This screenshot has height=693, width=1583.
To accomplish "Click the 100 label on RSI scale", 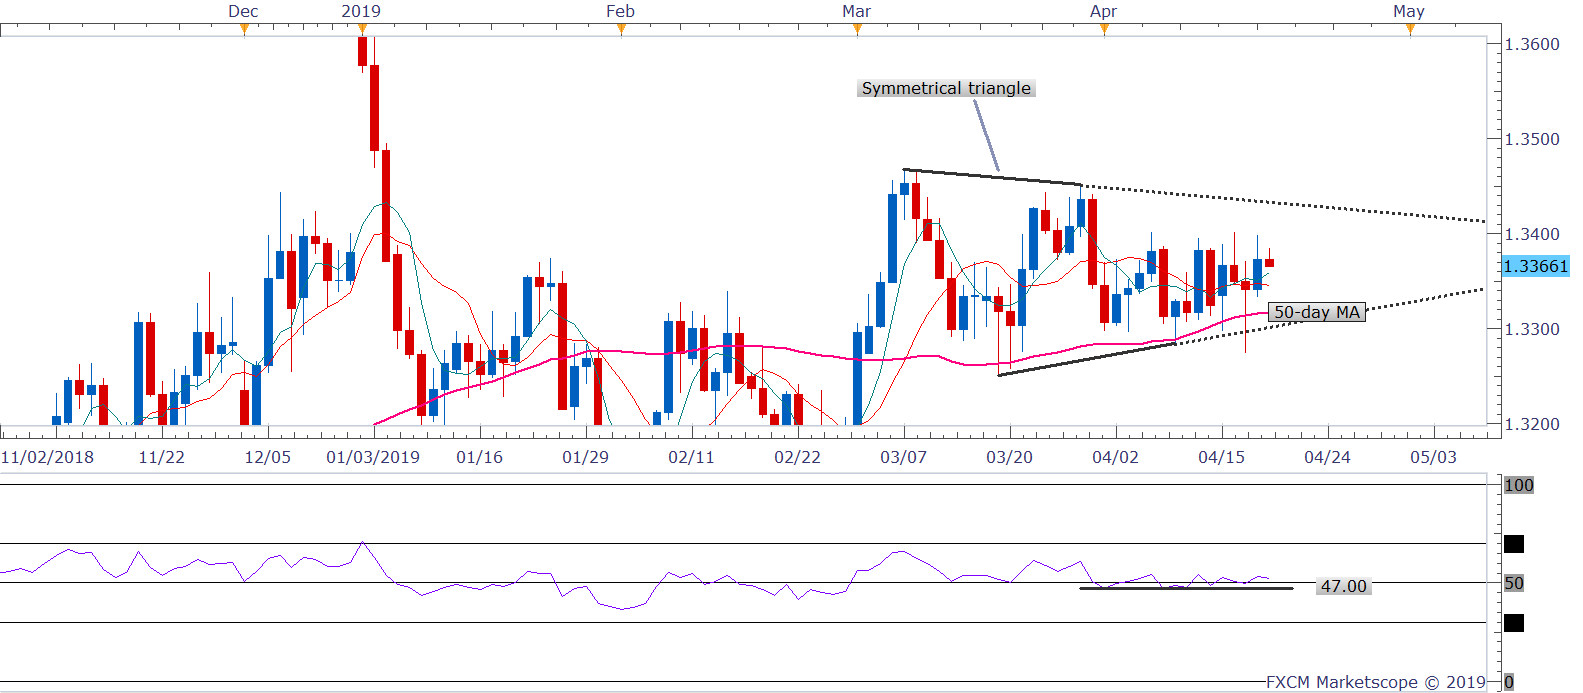I will [1518, 485].
